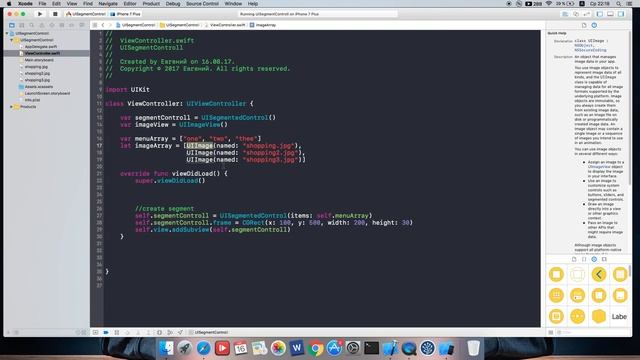
Task: Open the Debug menu
Action: coord(173,4)
